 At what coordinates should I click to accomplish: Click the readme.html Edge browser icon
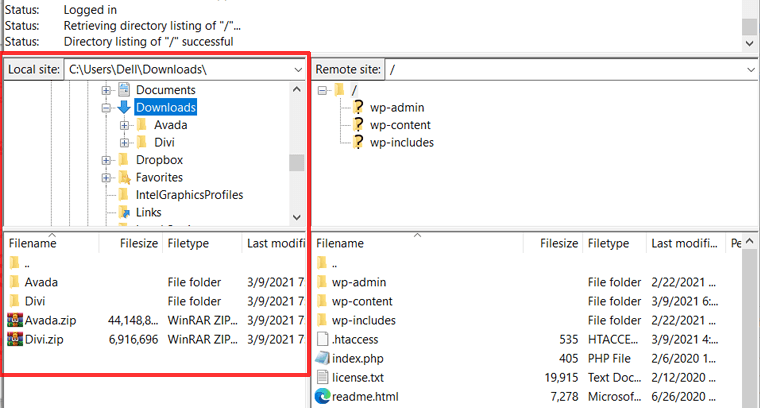click(x=322, y=396)
